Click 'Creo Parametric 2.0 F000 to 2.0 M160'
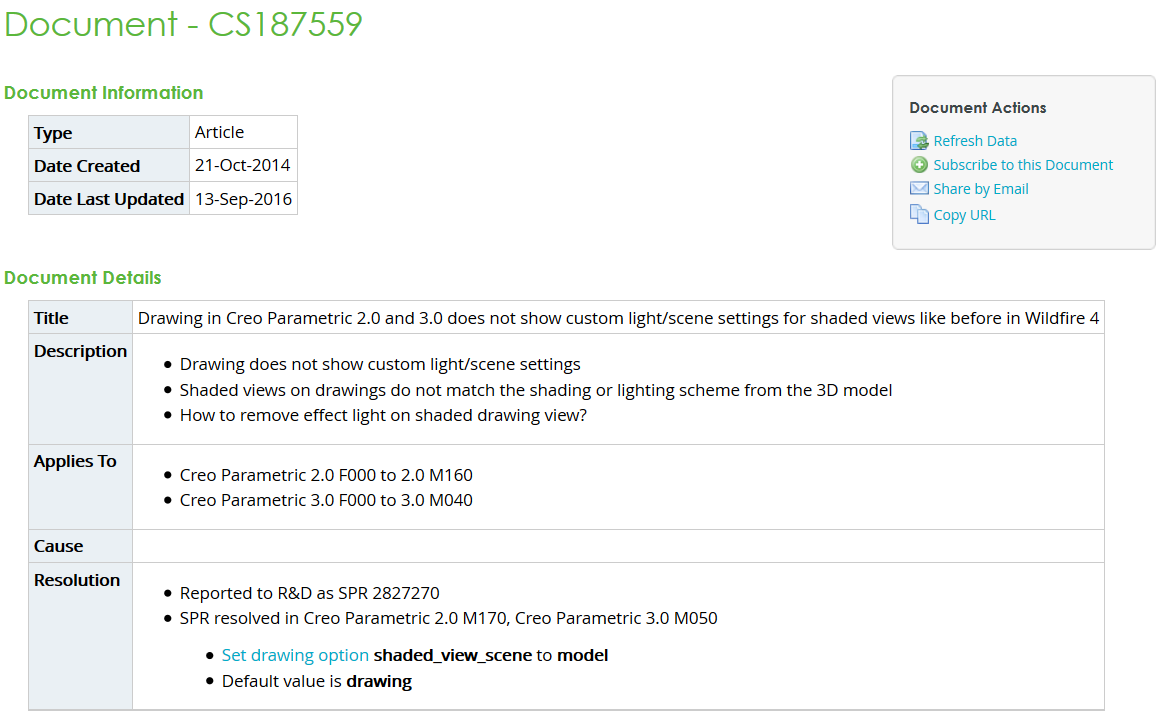1163x716 pixels. click(326, 475)
